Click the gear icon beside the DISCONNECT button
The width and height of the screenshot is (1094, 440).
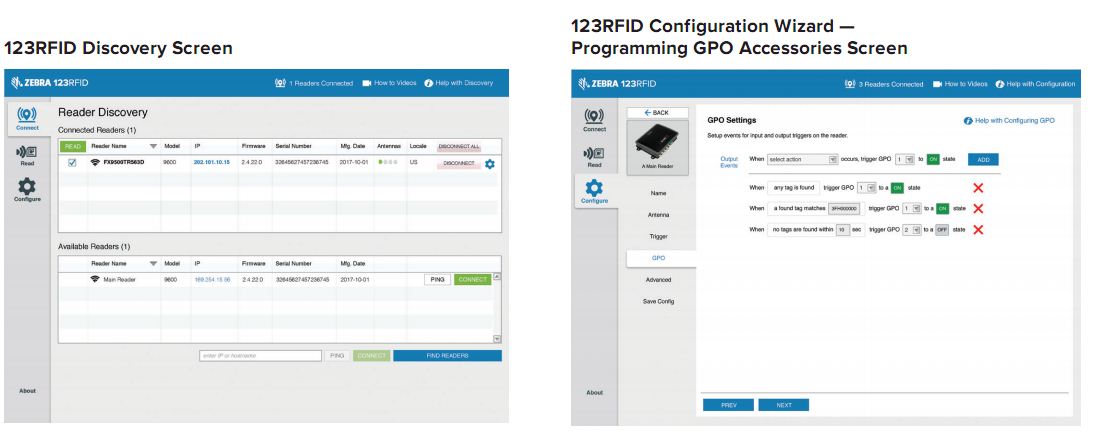[490, 163]
